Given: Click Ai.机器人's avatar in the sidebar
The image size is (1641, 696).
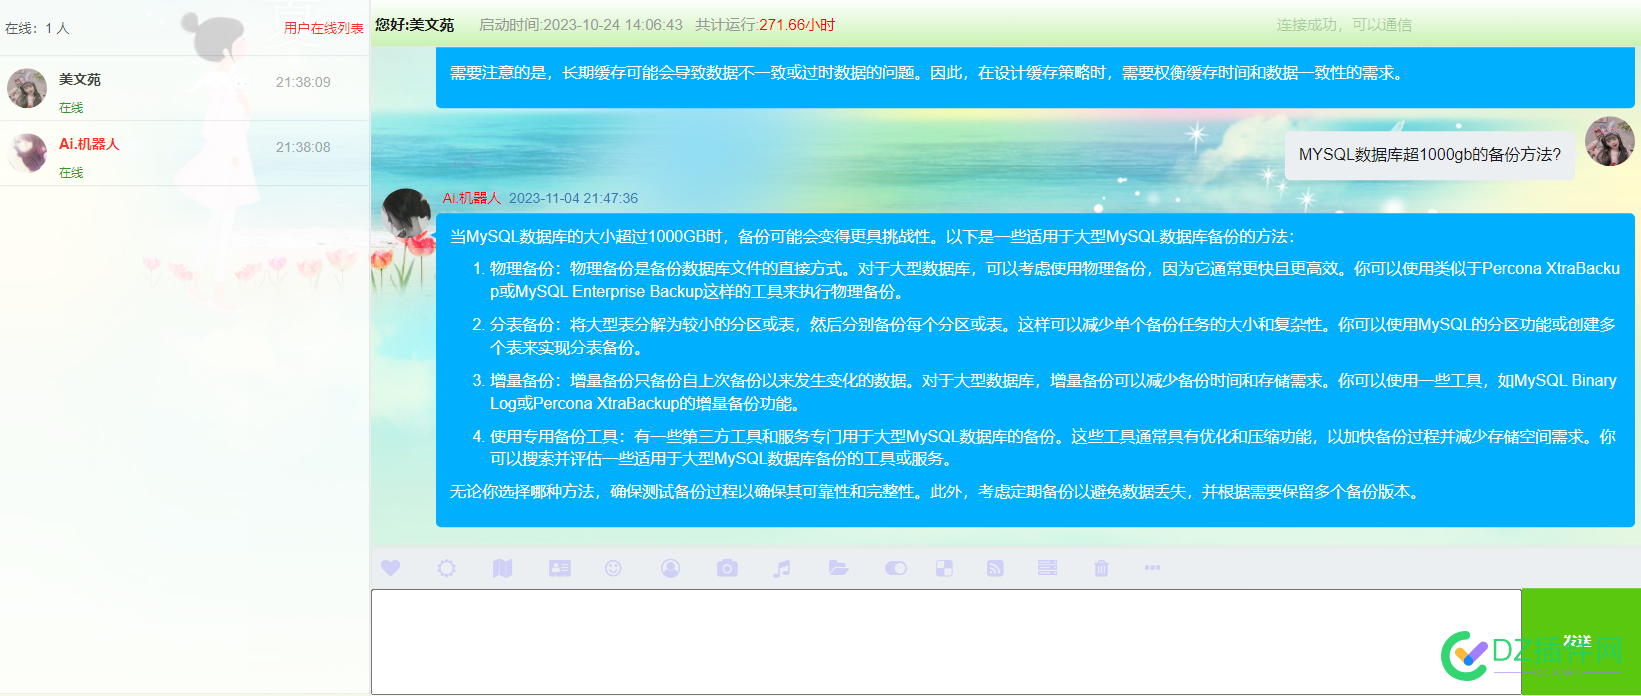Looking at the screenshot, I should [27, 154].
